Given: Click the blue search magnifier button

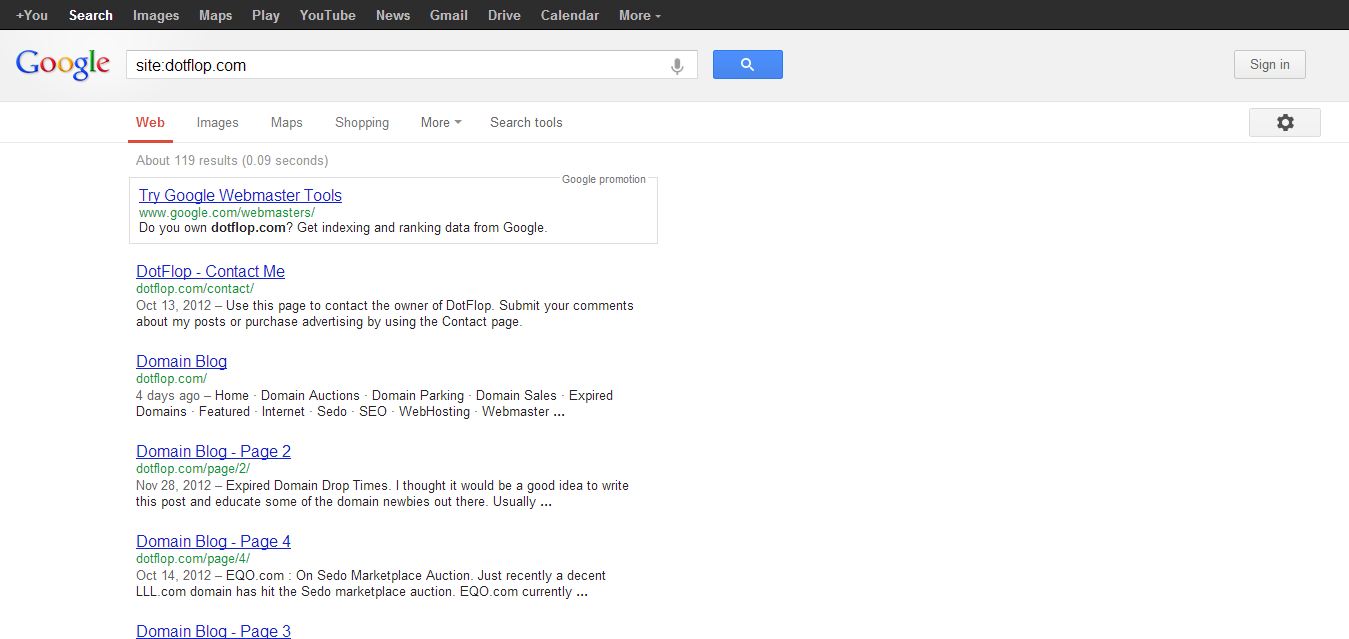Looking at the screenshot, I should 747,65.
